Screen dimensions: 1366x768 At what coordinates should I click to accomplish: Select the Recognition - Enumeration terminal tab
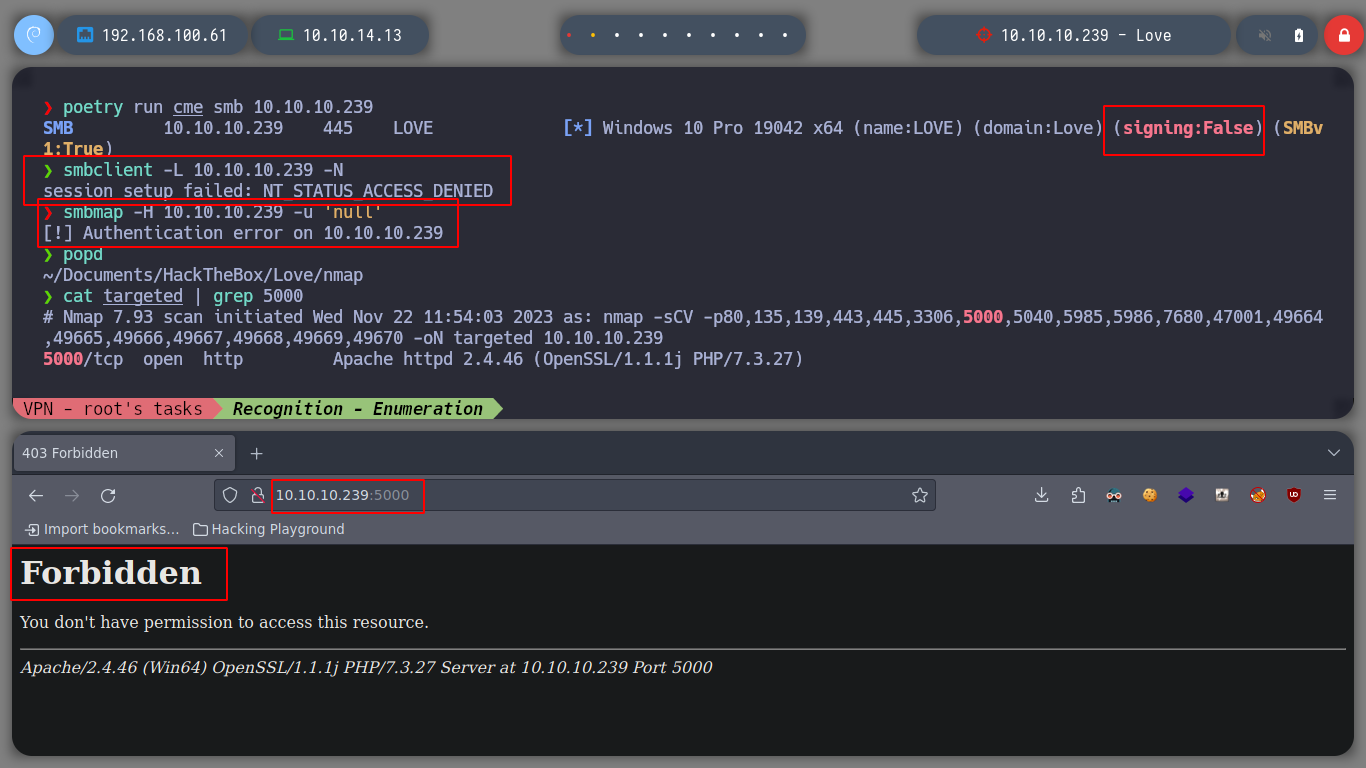tap(357, 408)
